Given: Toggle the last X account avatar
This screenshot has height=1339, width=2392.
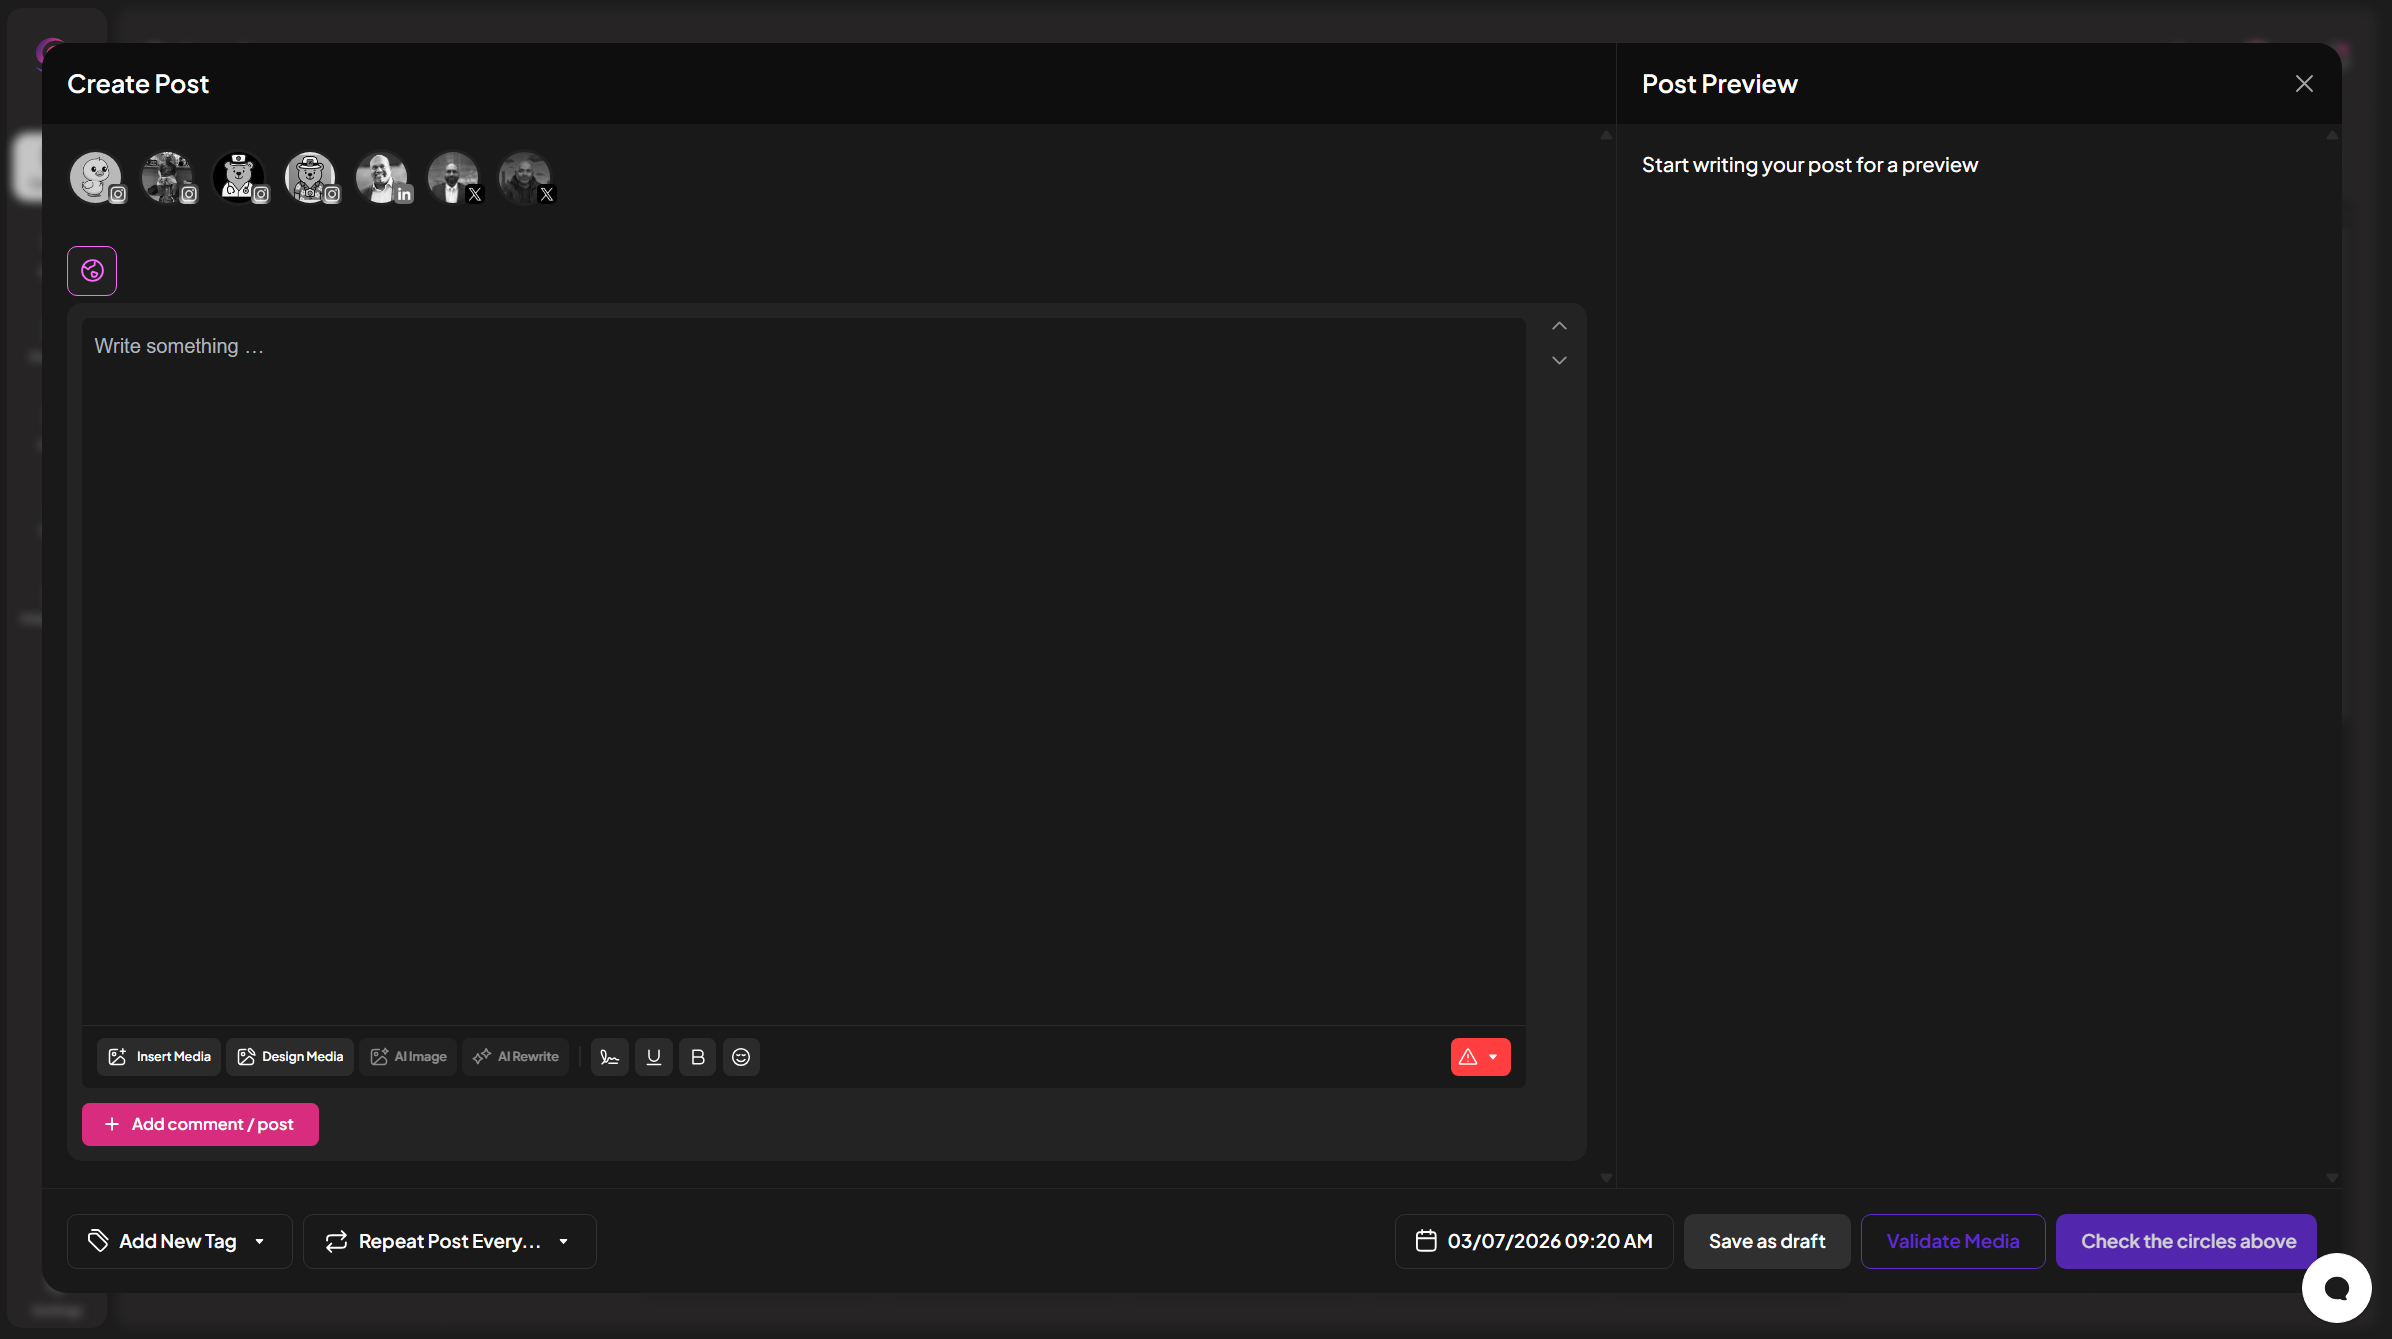Looking at the screenshot, I should click(525, 178).
